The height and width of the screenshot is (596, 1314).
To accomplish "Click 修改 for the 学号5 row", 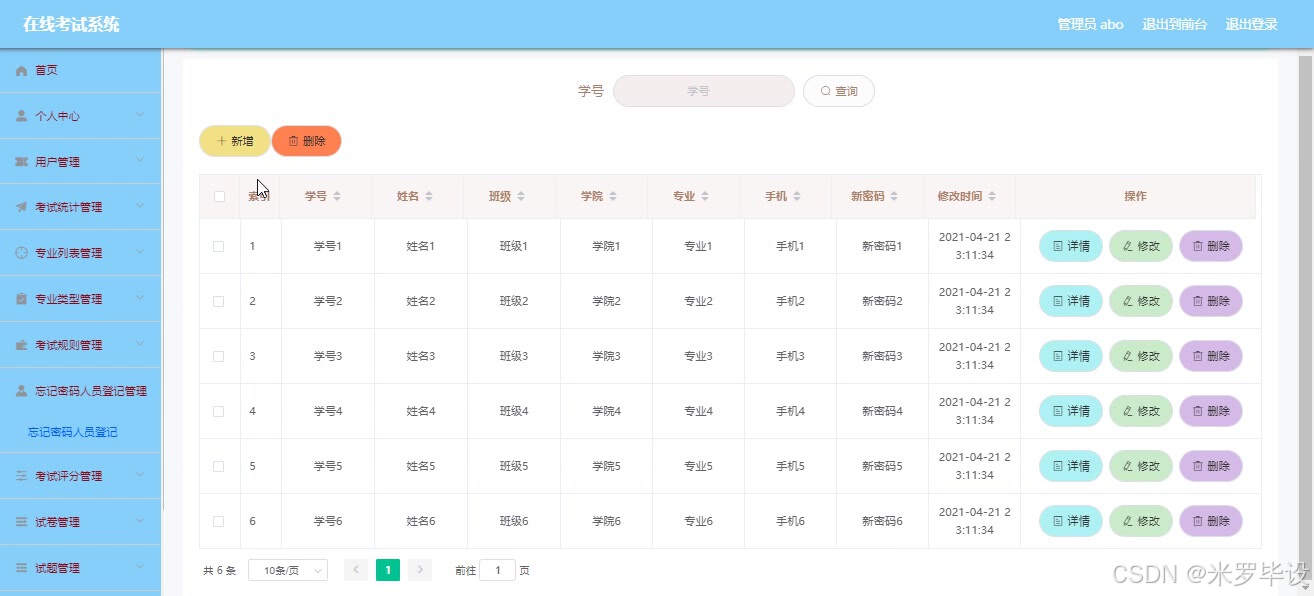I will [x=1141, y=466].
